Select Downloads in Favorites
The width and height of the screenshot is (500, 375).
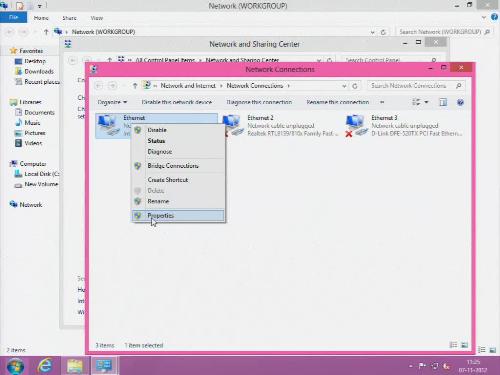tap(34, 71)
